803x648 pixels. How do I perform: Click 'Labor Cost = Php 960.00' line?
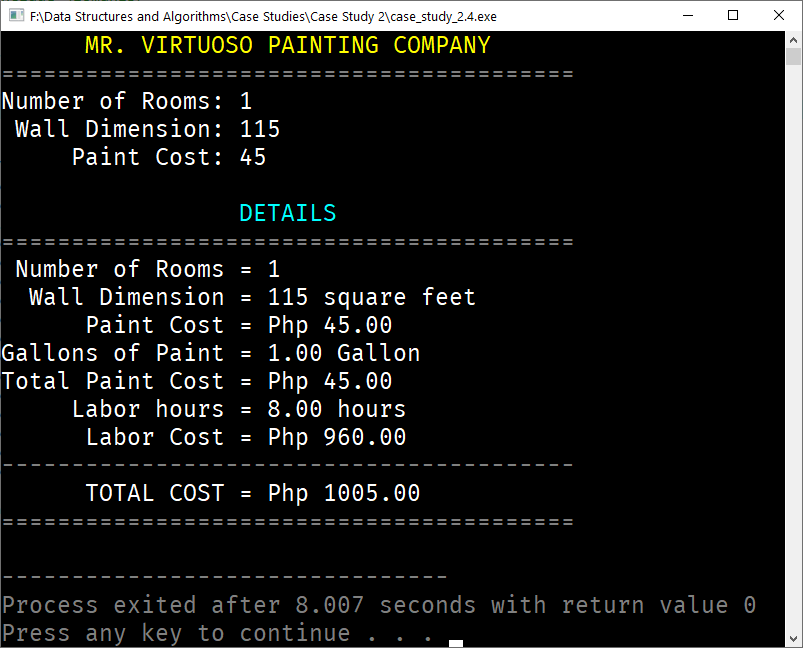pos(246,437)
